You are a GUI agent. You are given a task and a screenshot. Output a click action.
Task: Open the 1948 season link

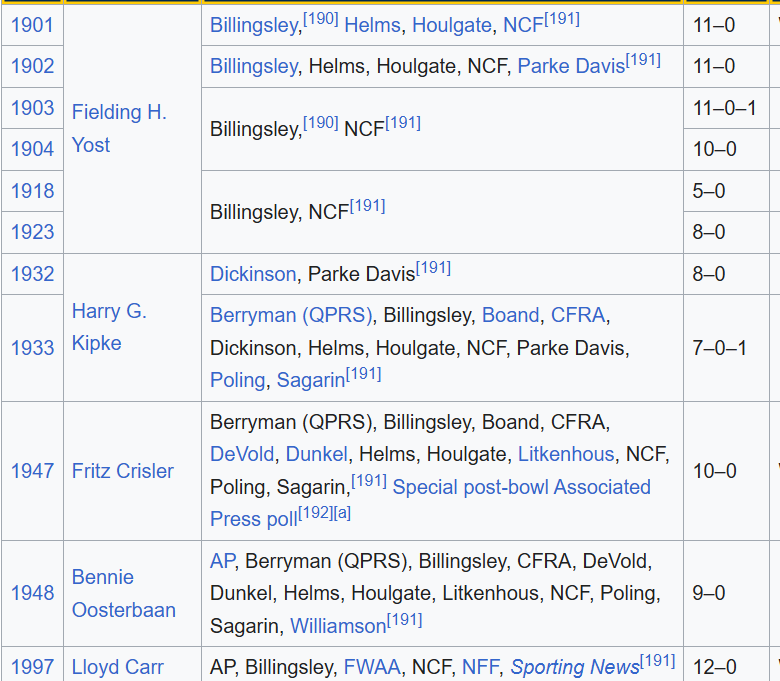point(32,593)
